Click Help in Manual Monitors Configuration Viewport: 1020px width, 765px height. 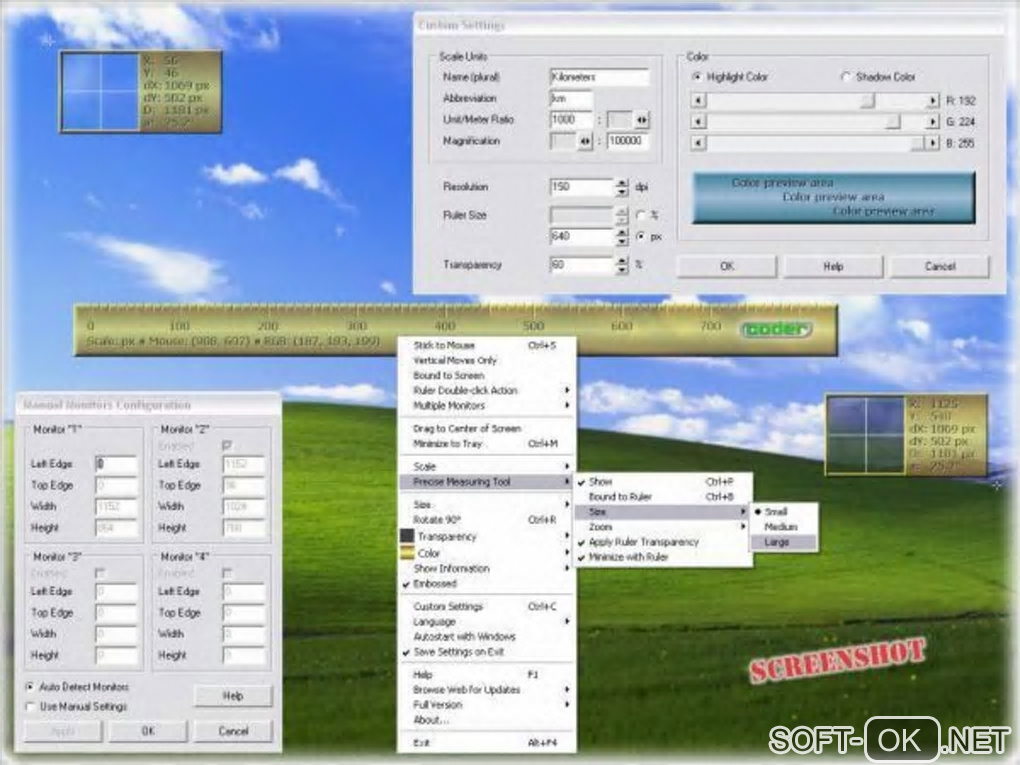(233, 696)
